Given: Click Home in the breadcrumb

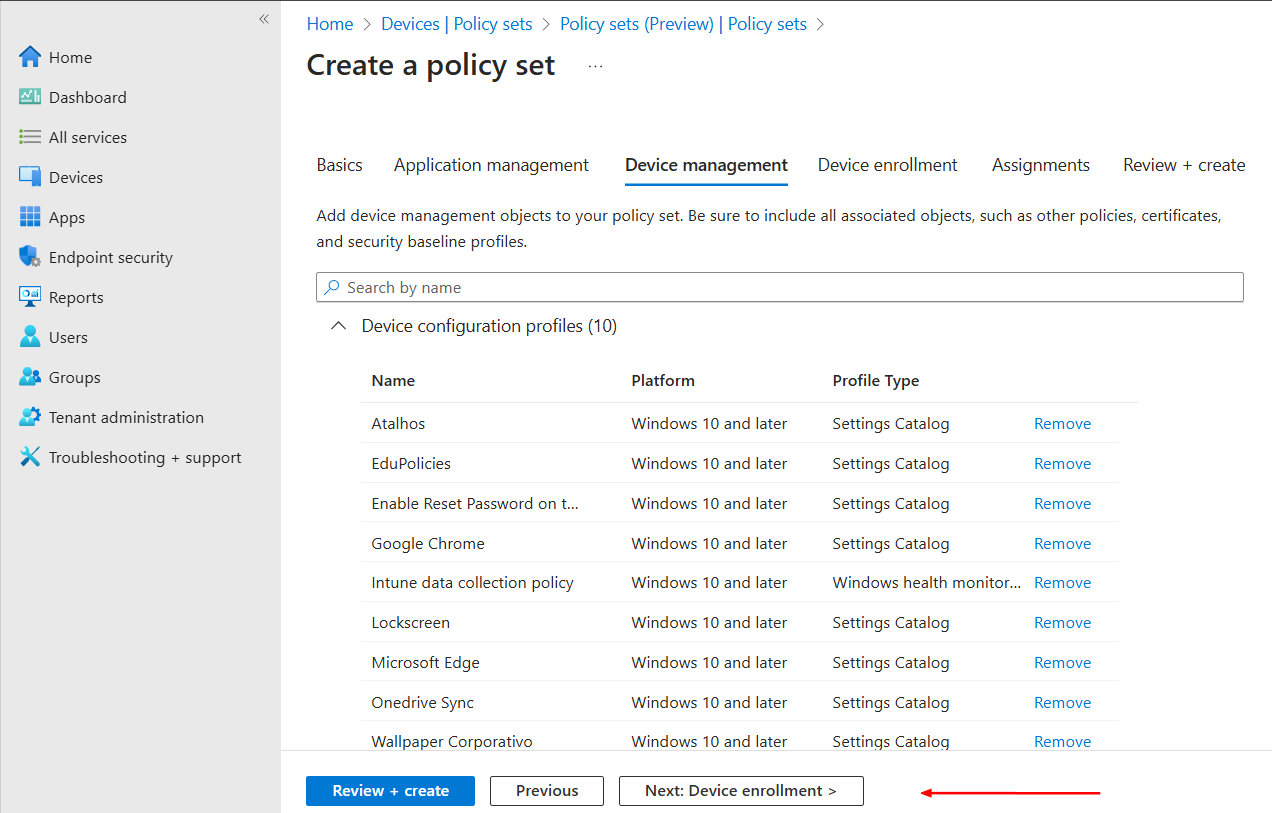Looking at the screenshot, I should tap(330, 24).
